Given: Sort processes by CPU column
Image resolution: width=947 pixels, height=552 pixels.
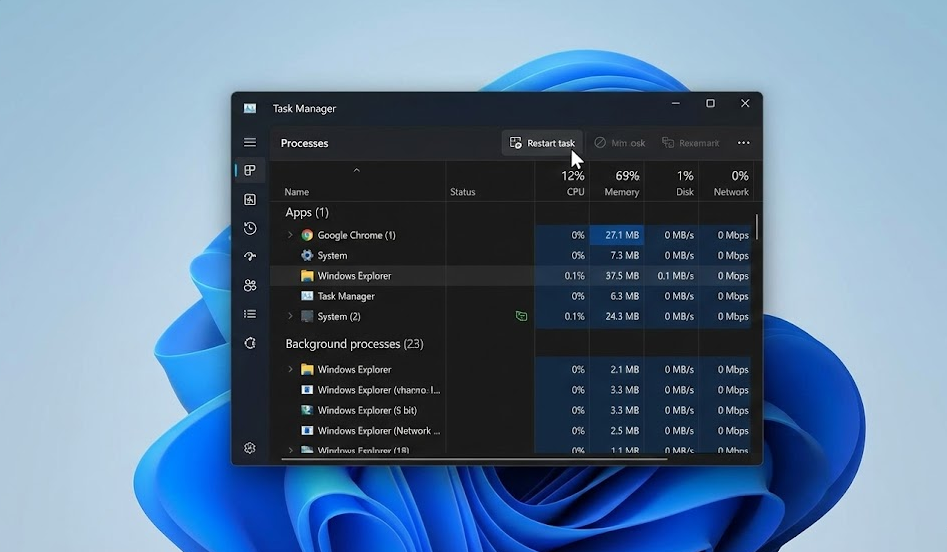Looking at the screenshot, I should (562, 183).
